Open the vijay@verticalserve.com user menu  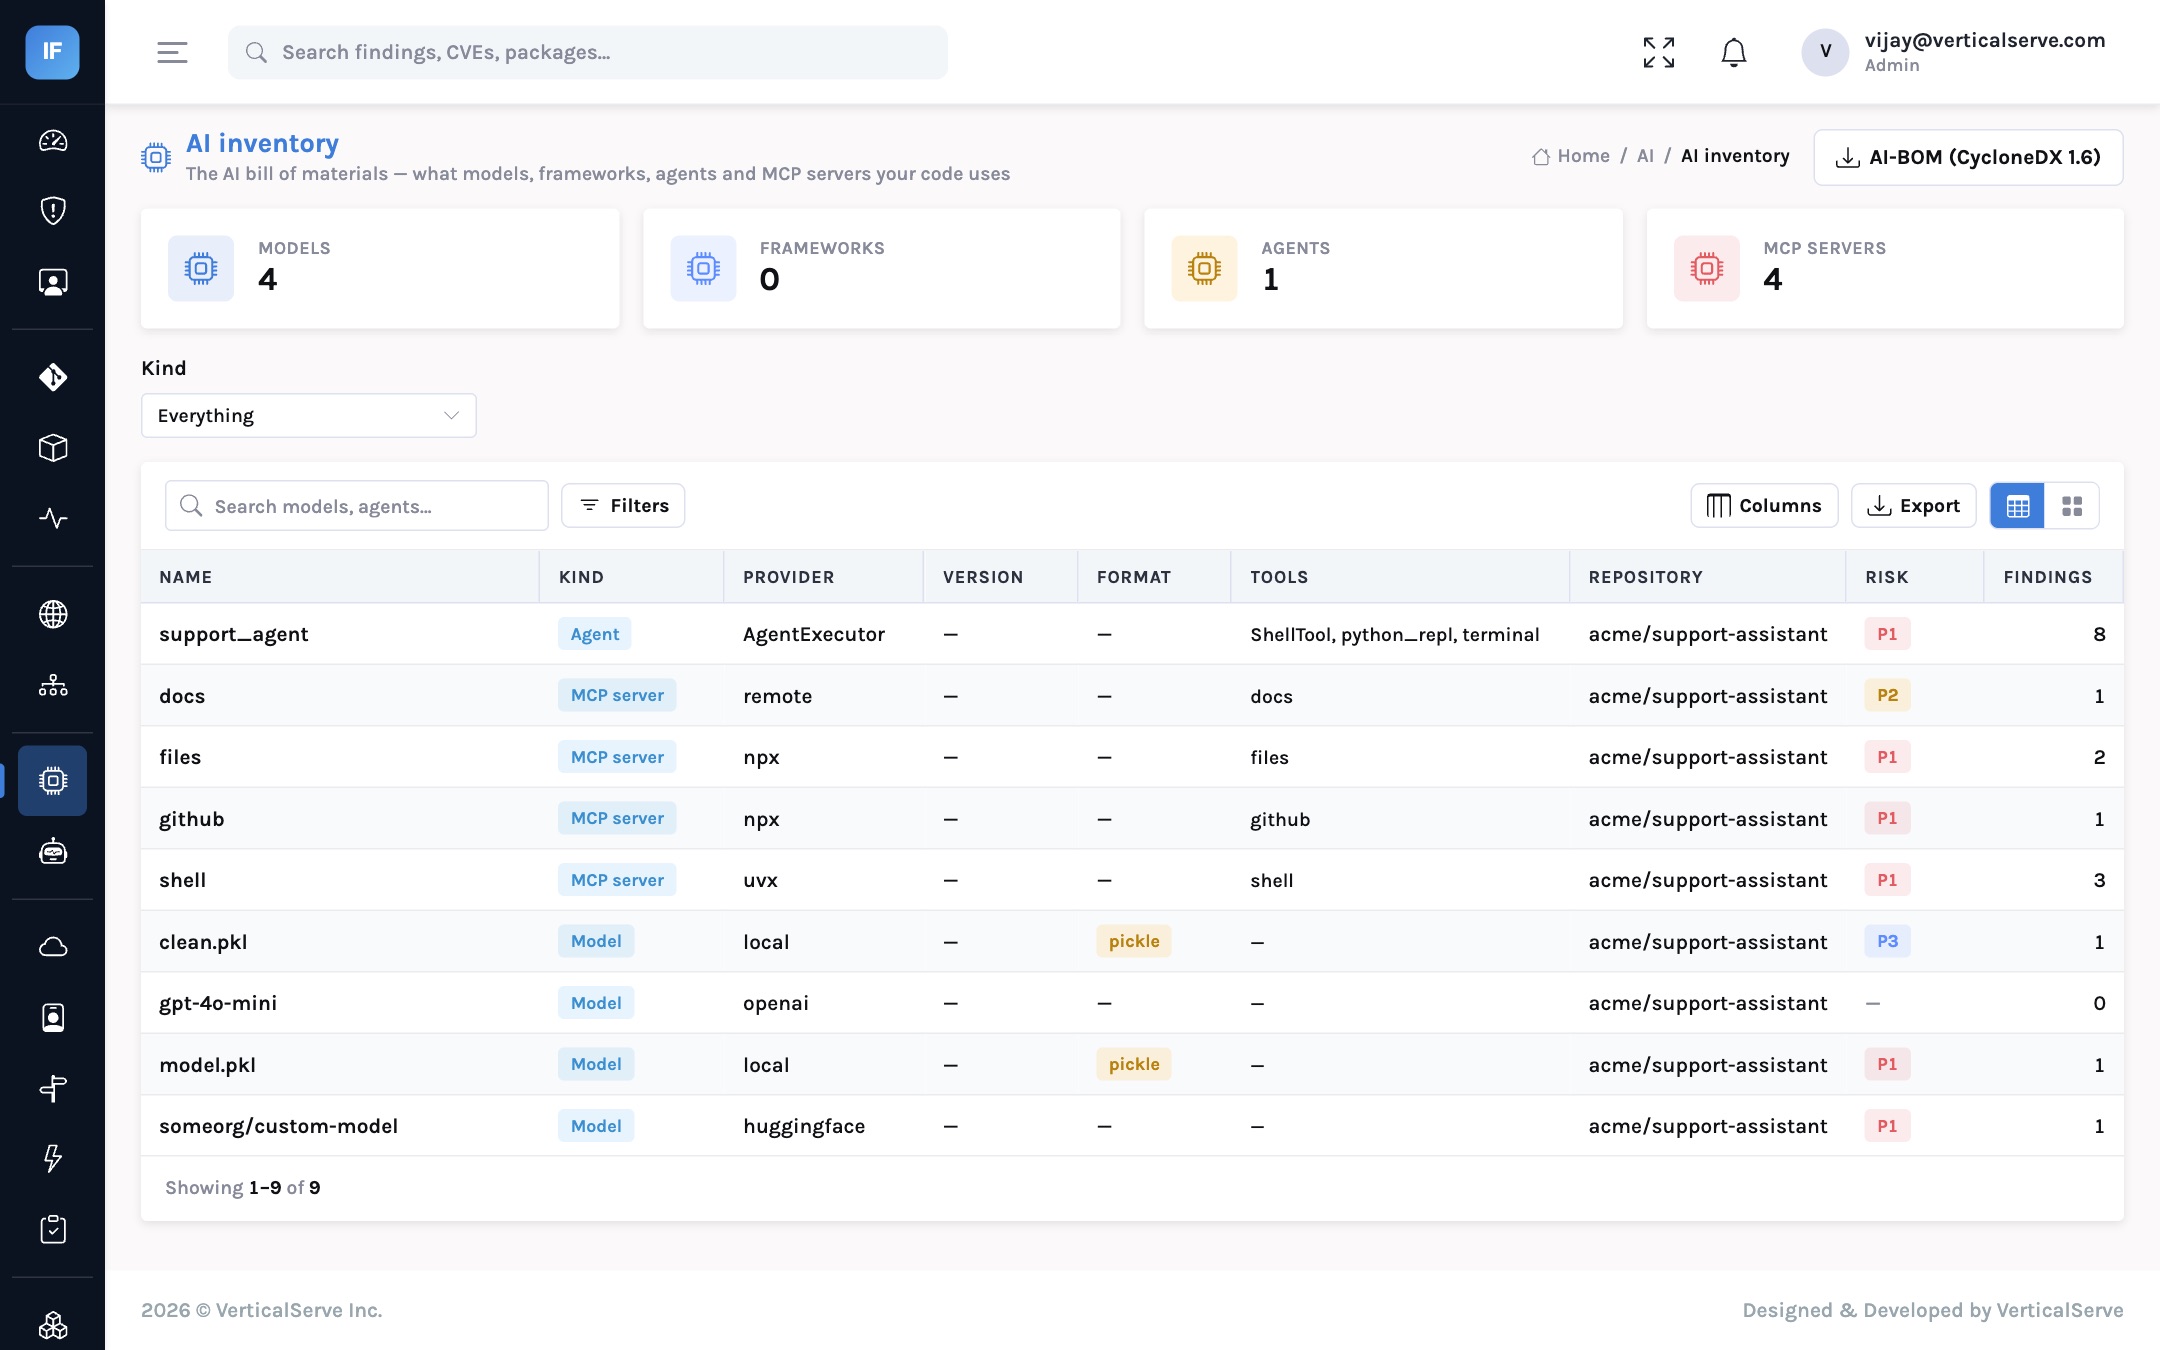(1953, 52)
